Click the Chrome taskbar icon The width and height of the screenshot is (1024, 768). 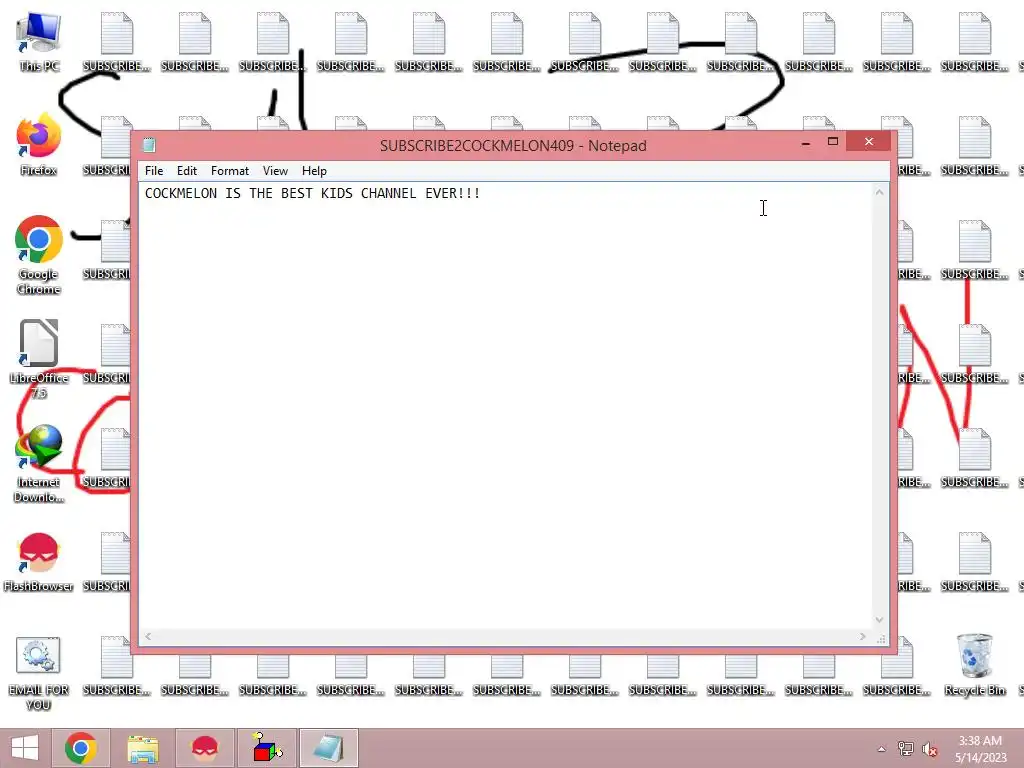click(x=81, y=748)
